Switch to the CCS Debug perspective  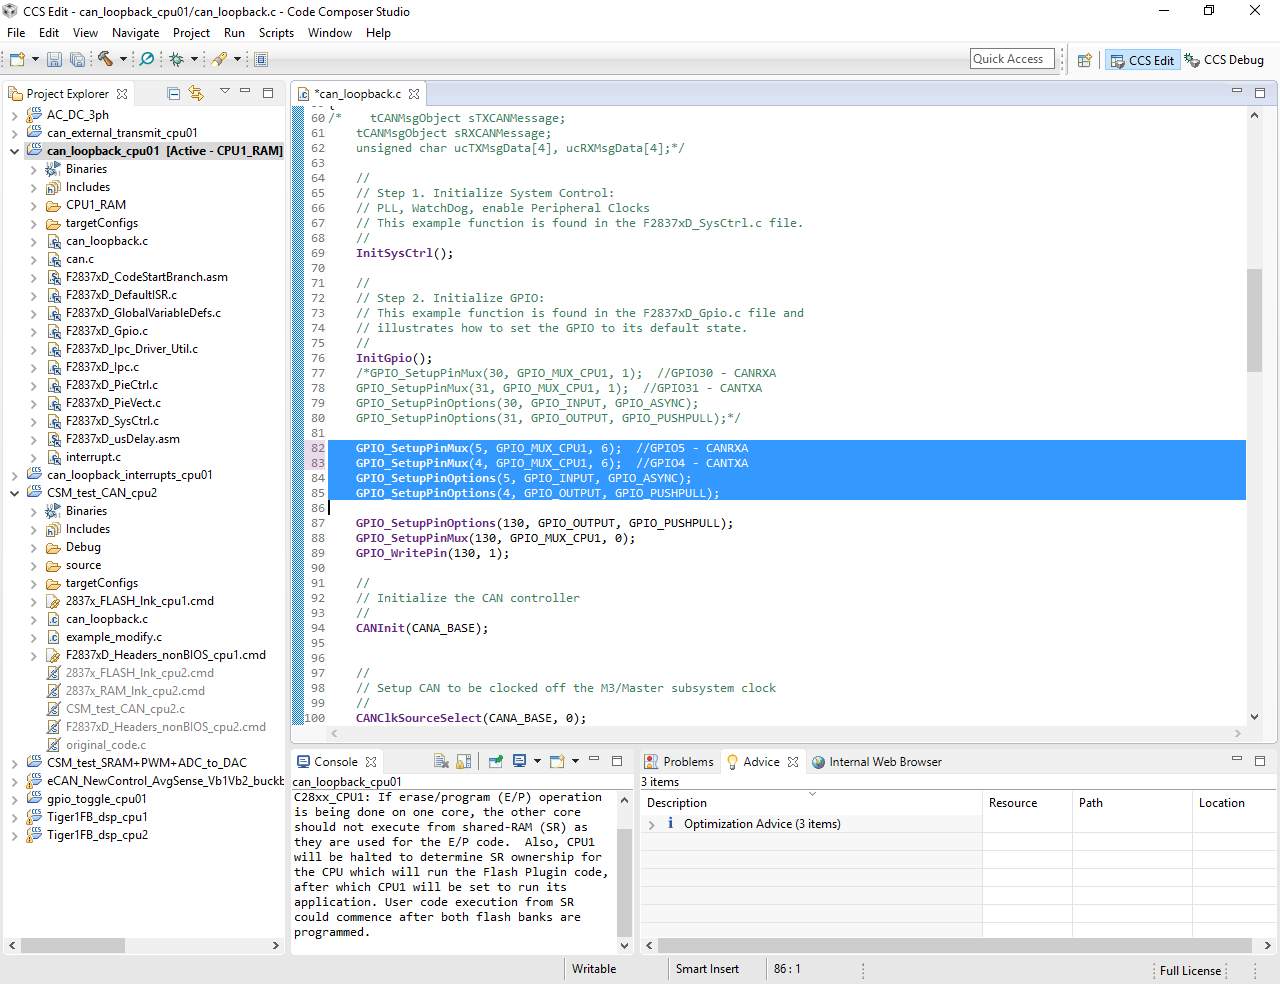1224,60
